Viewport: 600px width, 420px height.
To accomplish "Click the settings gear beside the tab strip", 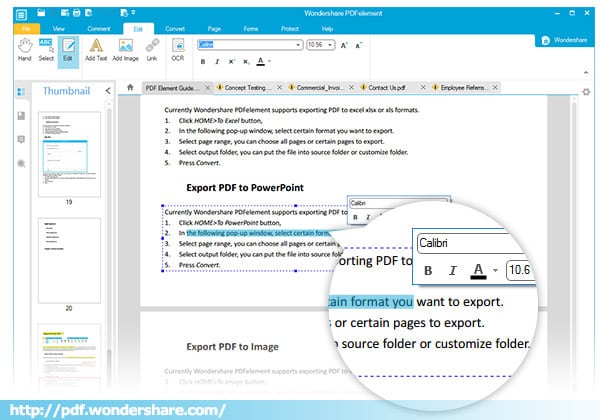I will pos(586,92).
